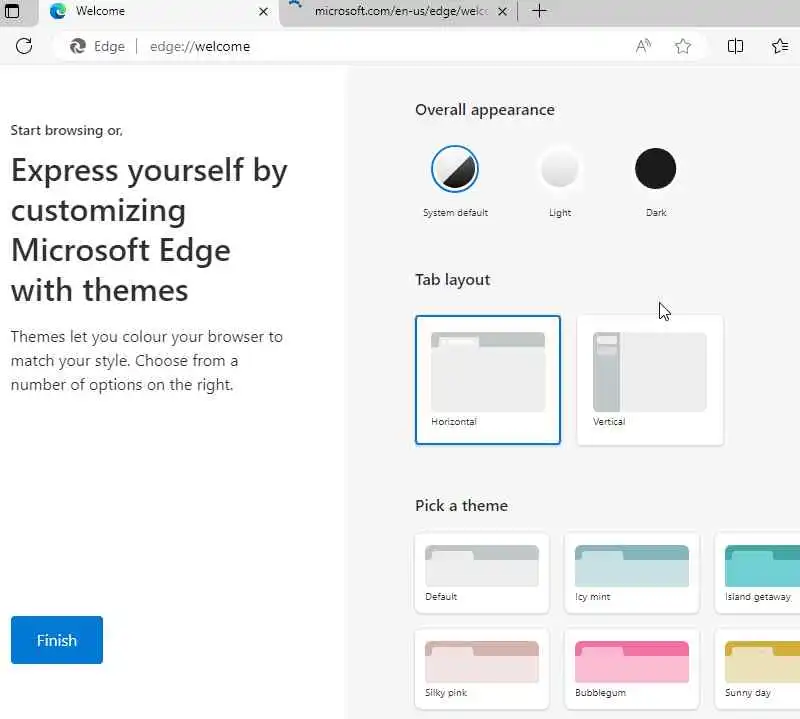Image resolution: width=800 pixels, height=719 pixels.
Task: Open the Favorites list icon
Action: coord(780,46)
